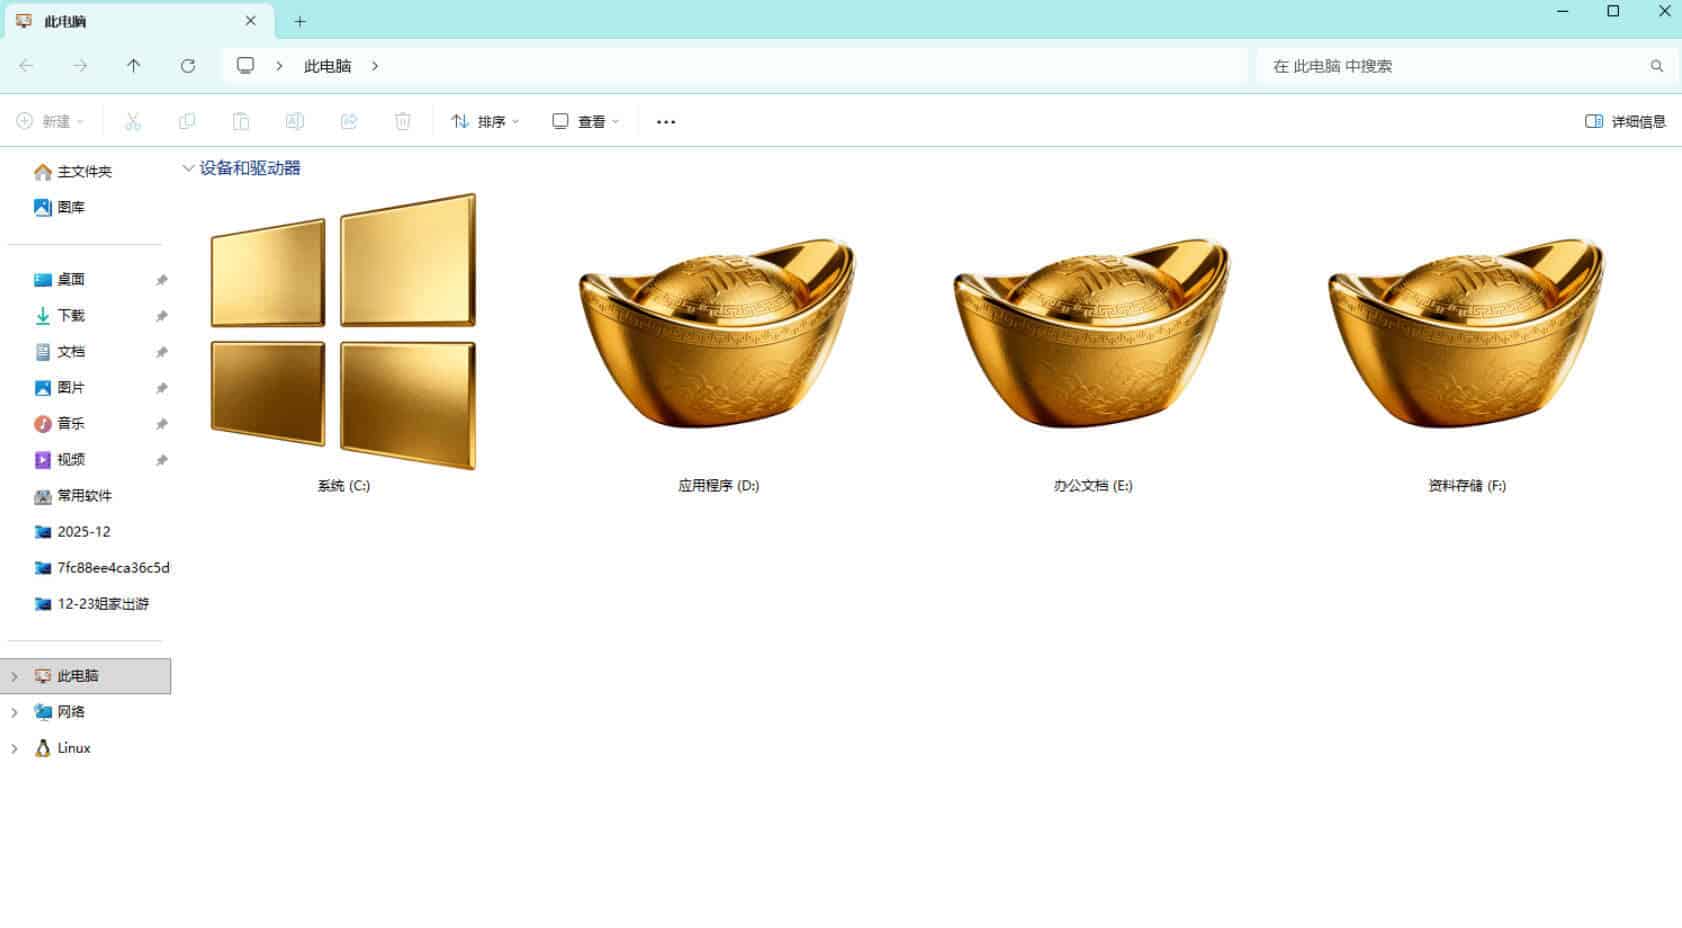Screen dimensions: 1682x928
Task: Open the 排序 sort dropdown
Action: click(485, 121)
